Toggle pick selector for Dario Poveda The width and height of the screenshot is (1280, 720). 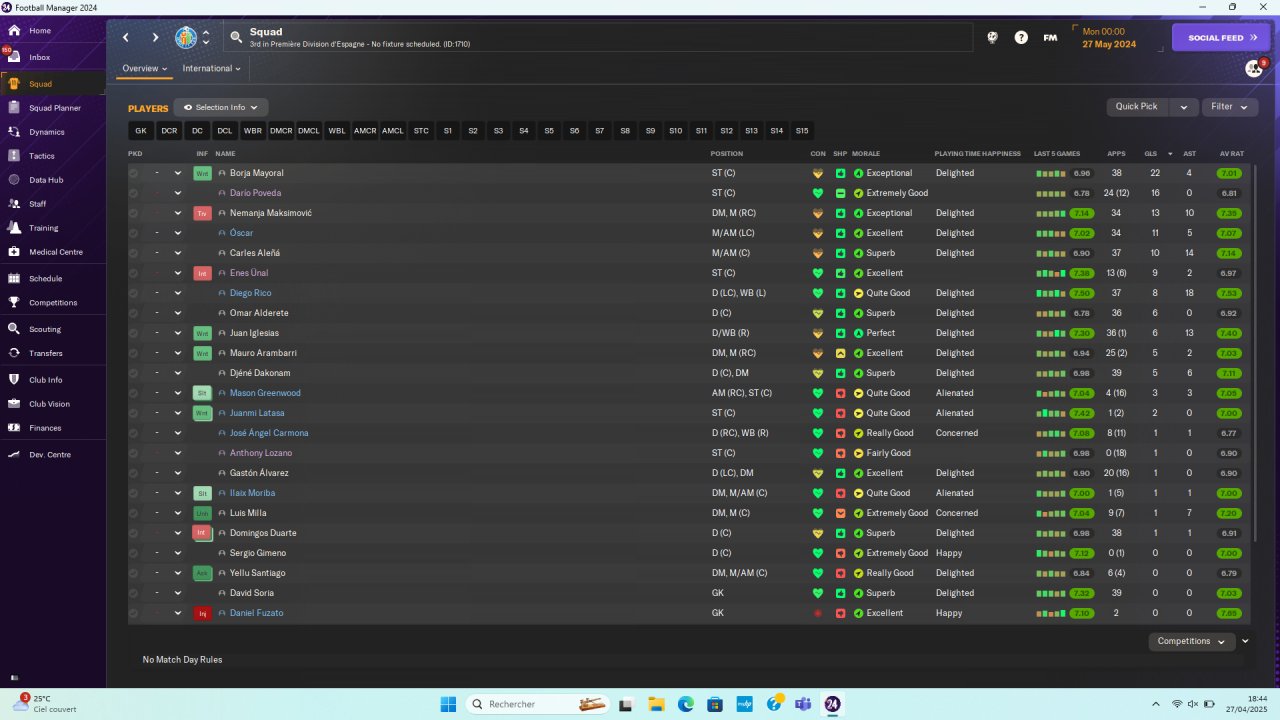133,193
